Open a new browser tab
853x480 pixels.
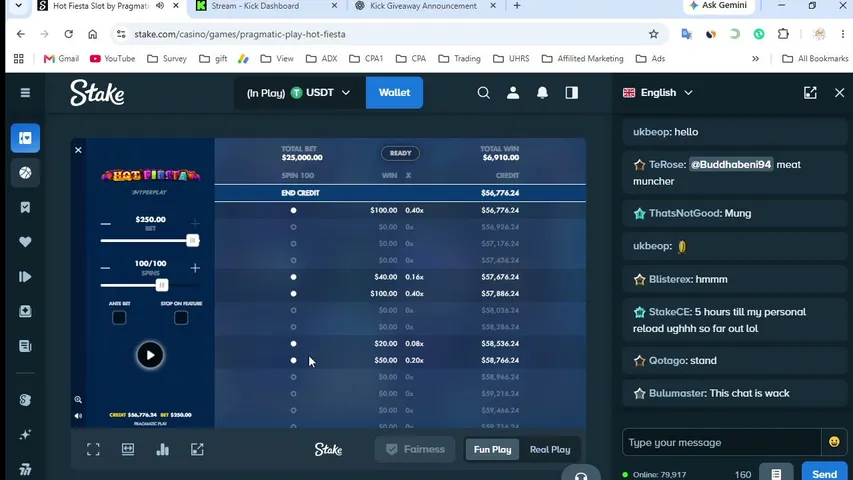tap(517, 5)
